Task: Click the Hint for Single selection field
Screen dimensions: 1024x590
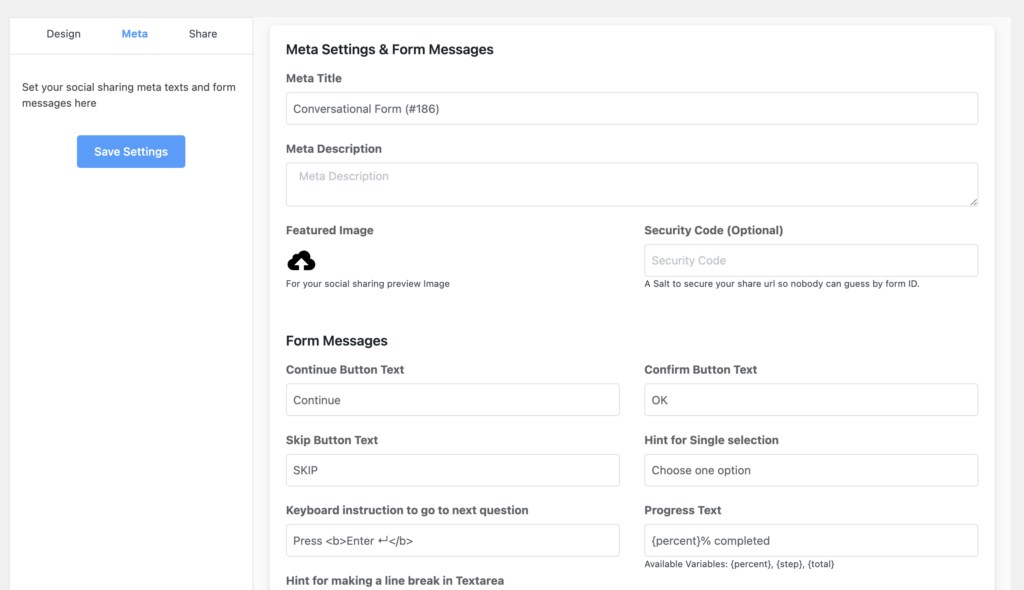Action: click(808, 470)
